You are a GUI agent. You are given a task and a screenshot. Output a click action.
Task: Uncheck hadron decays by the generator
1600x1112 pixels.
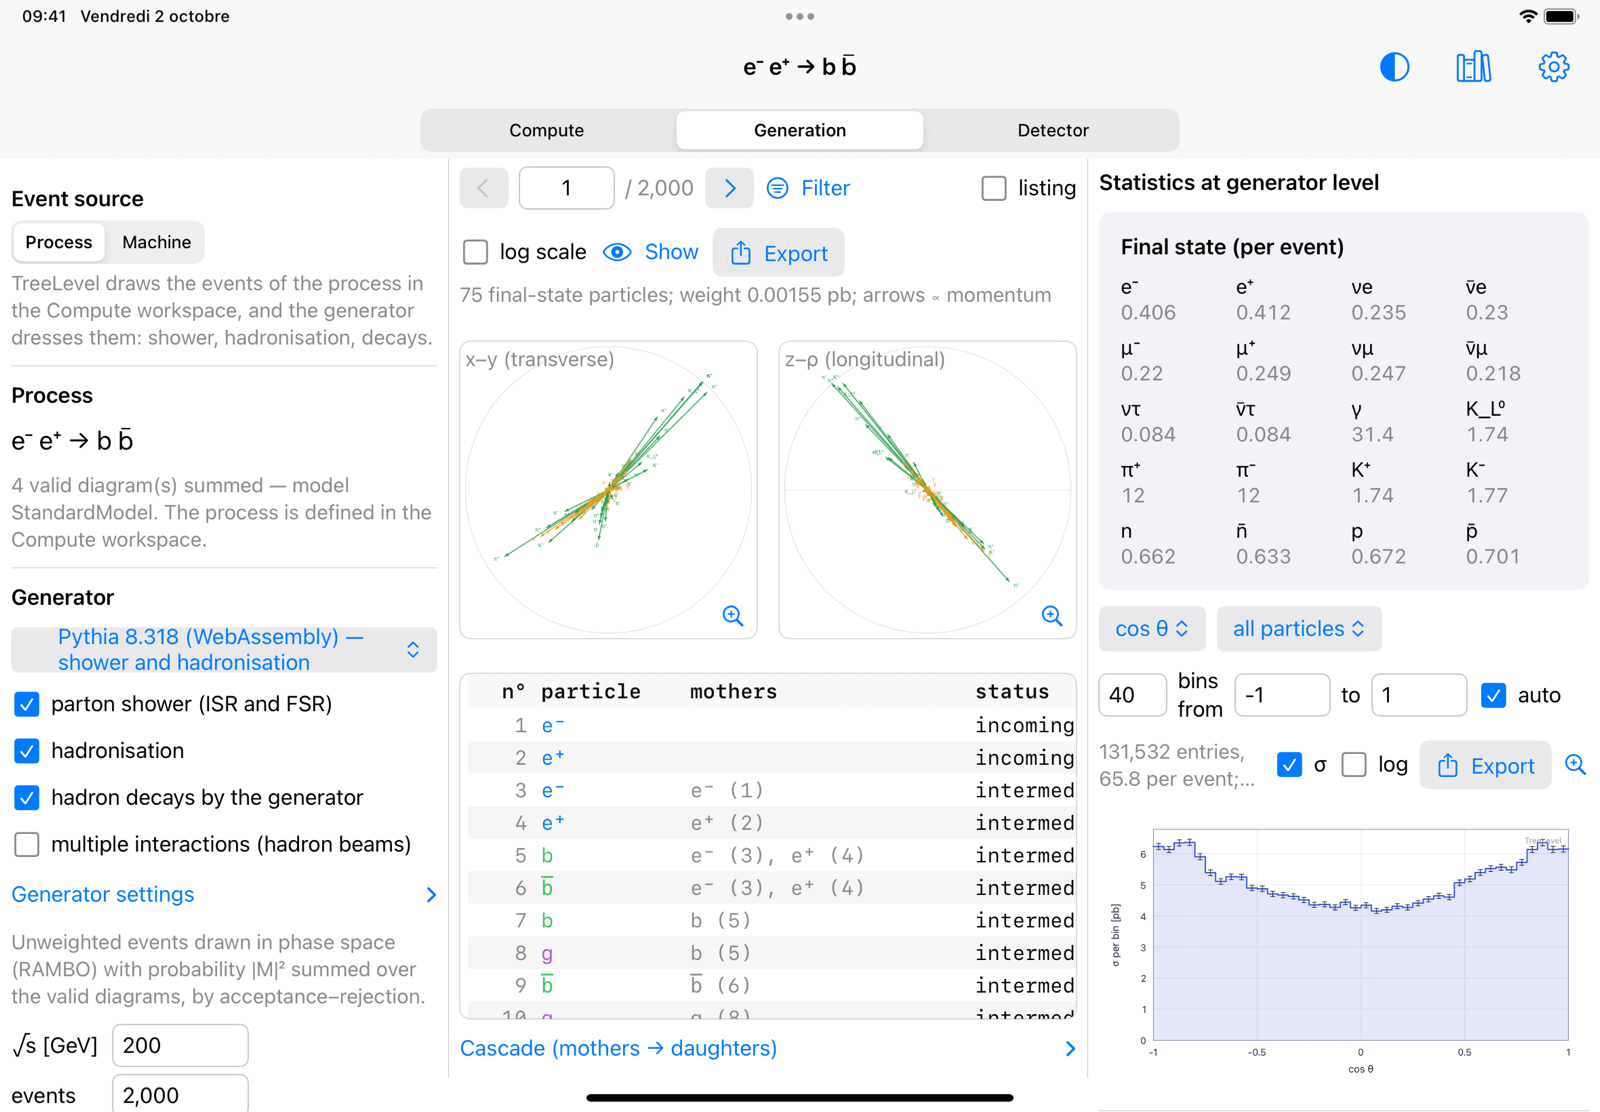[x=27, y=798]
